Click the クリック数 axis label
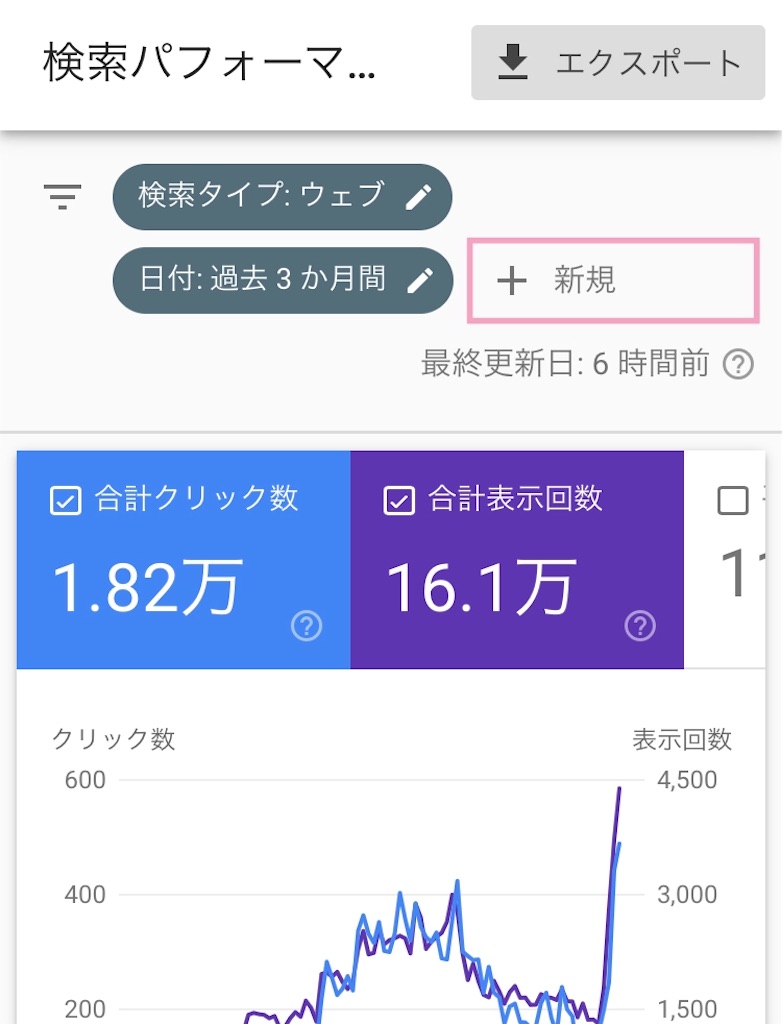783x1024 pixels. coord(114,739)
